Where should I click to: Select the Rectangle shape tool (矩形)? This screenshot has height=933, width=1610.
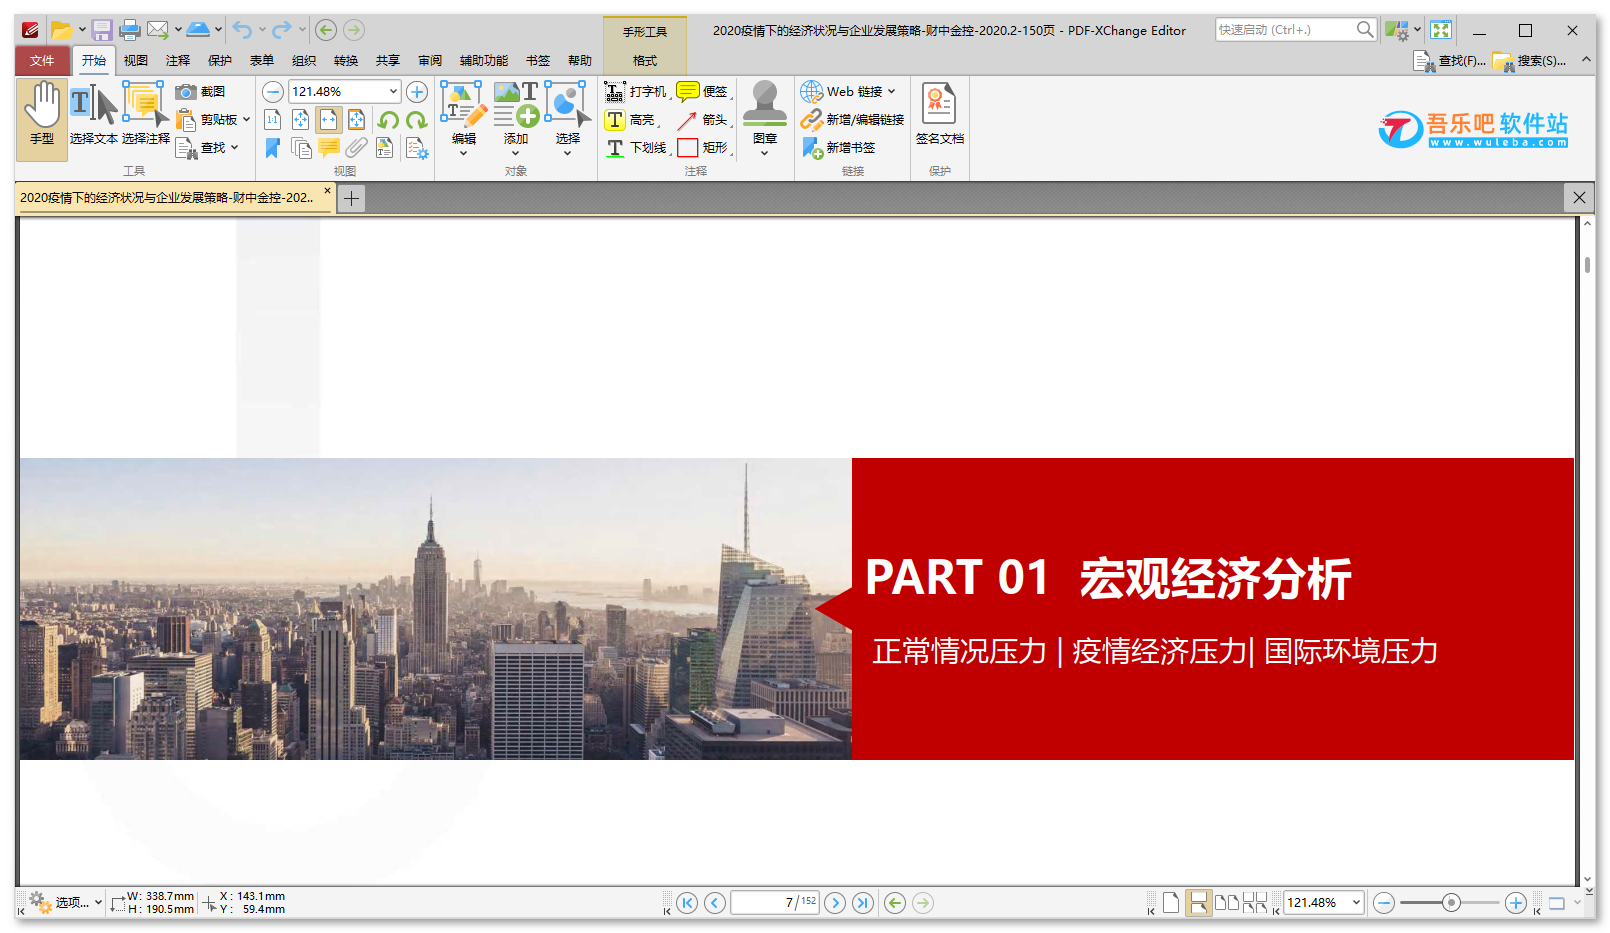[x=703, y=148]
